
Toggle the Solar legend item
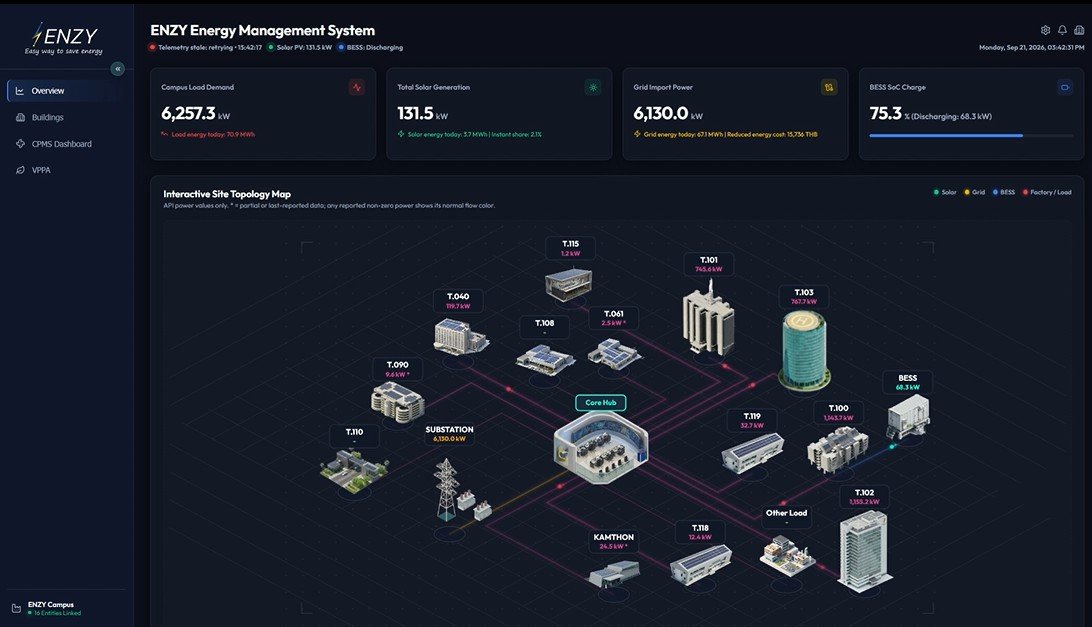click(x=945, y=192)
